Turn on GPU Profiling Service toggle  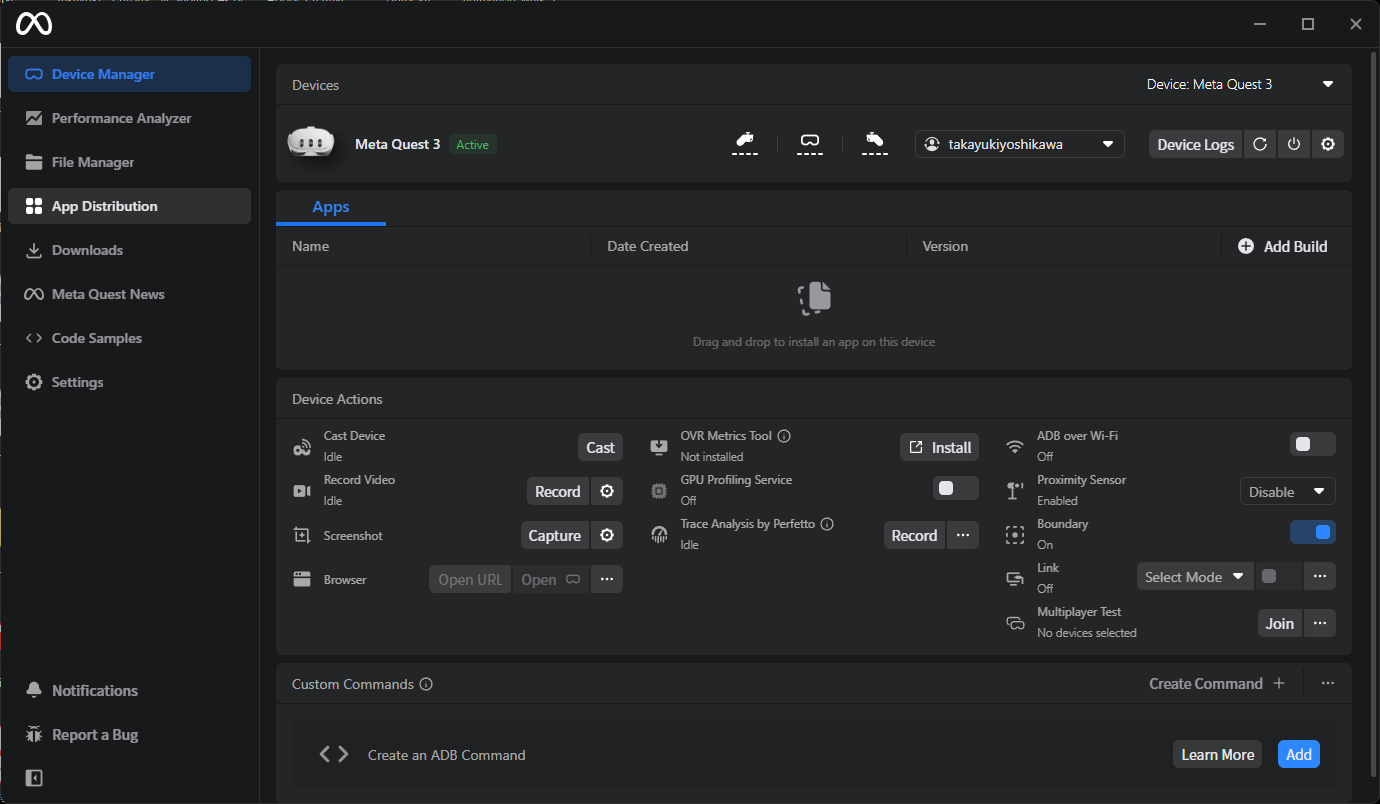pos(955,489)
